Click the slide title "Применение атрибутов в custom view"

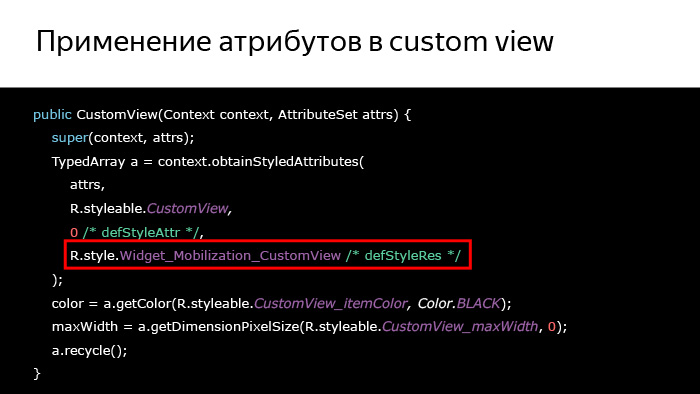click(295, 42)
